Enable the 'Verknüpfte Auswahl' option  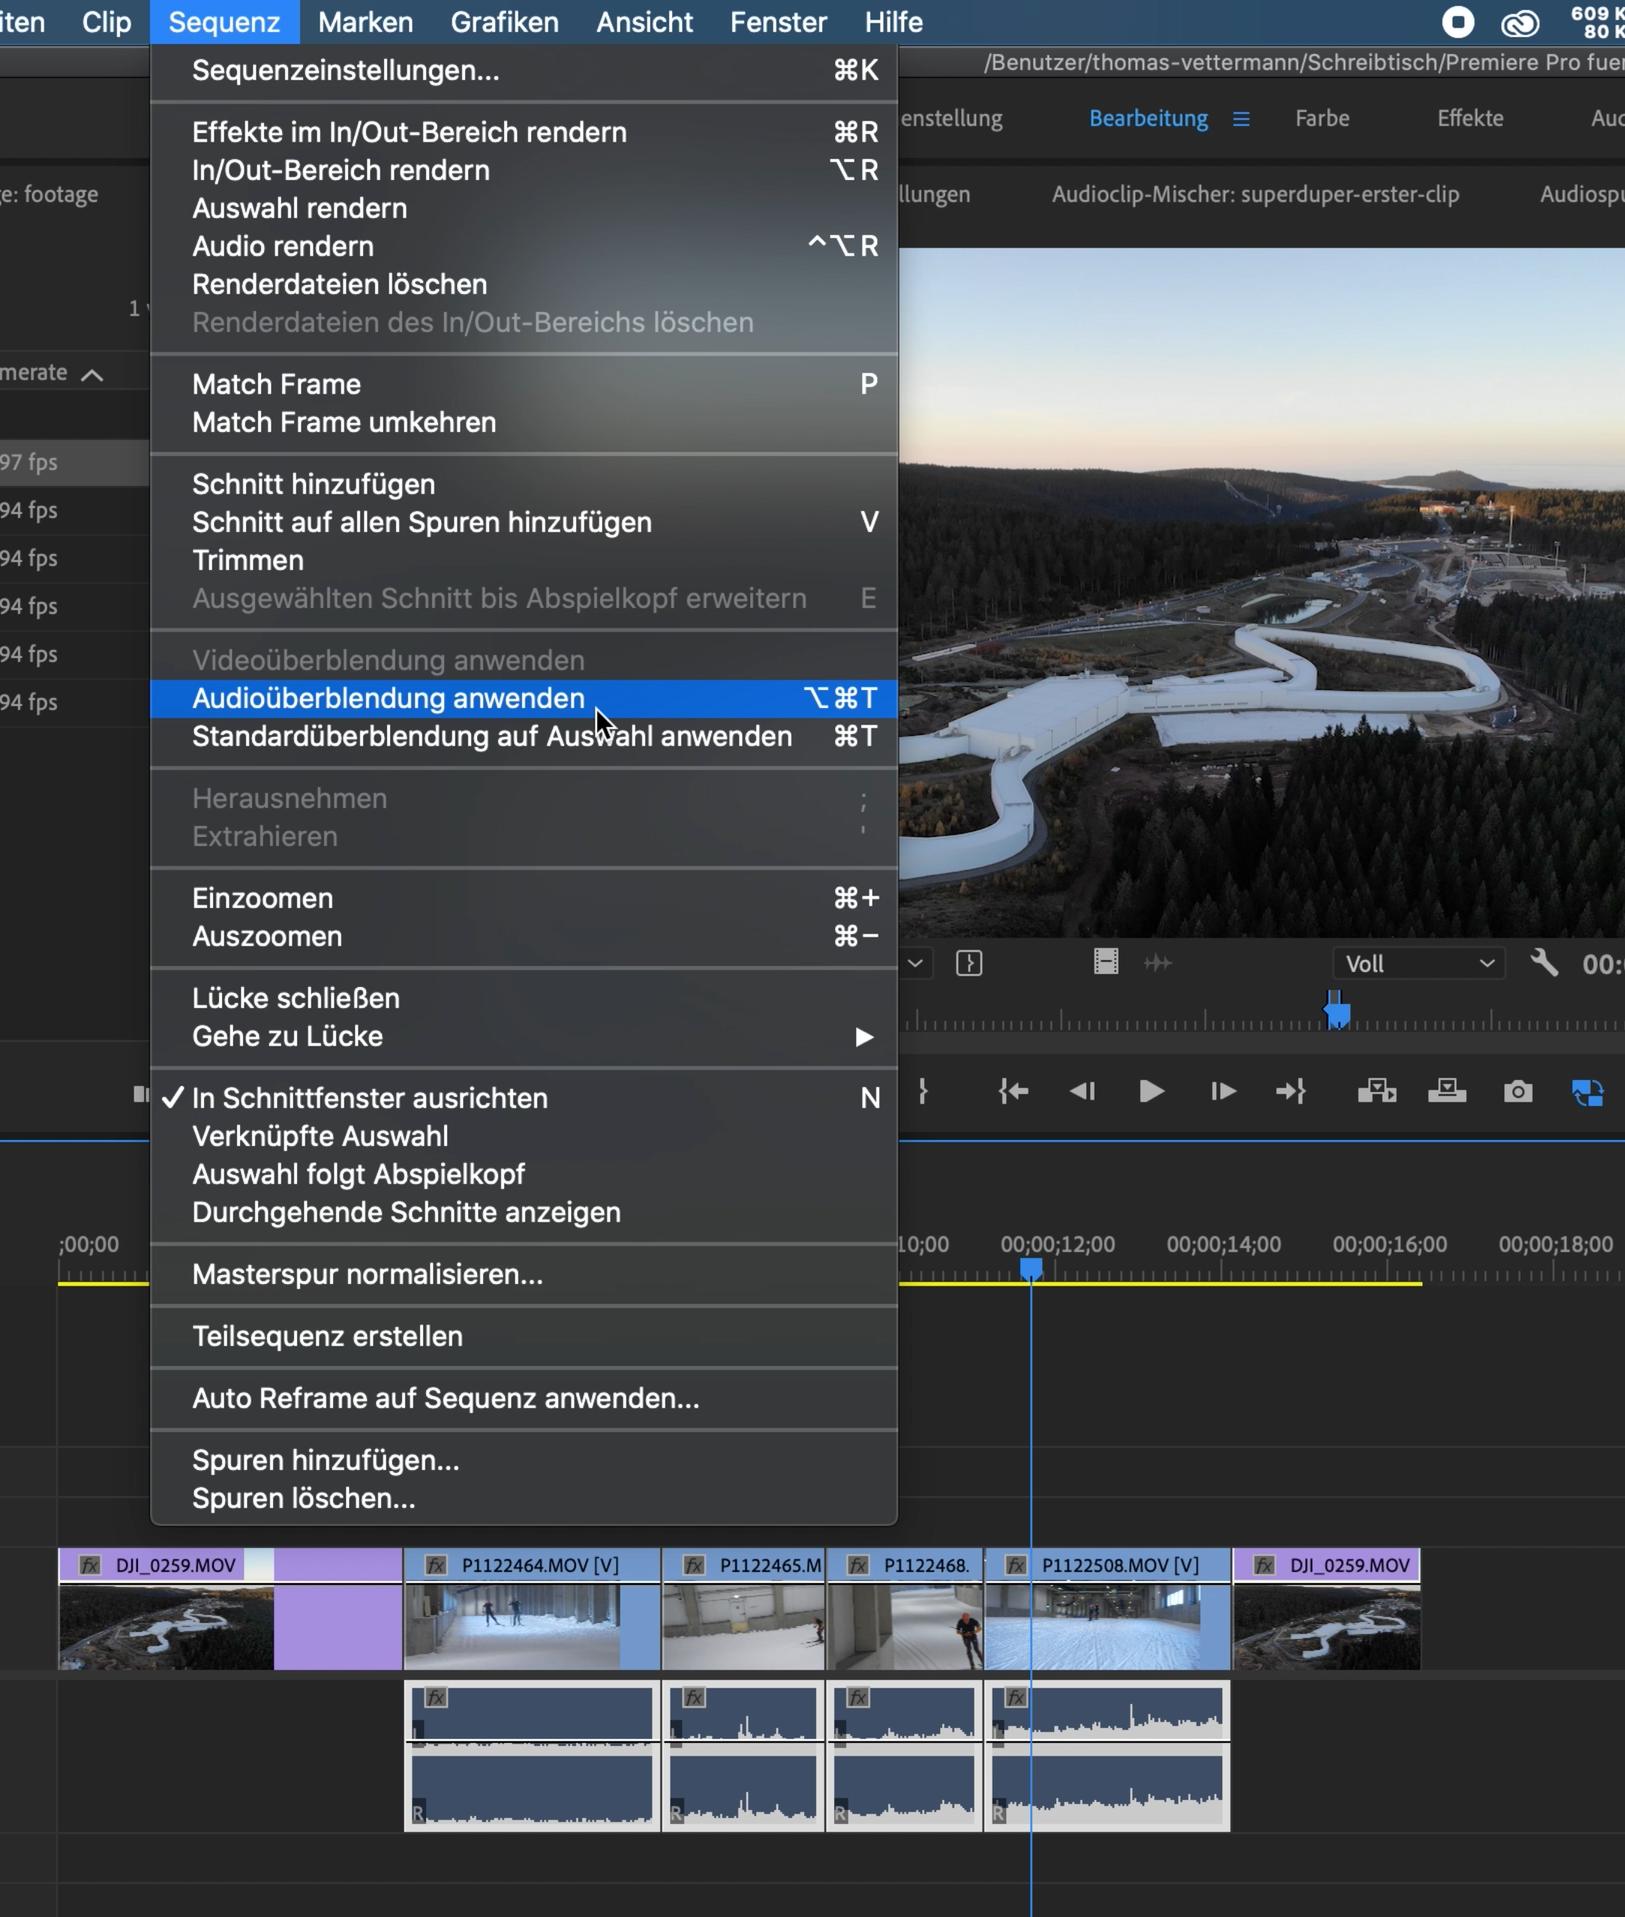[319, 1136]
